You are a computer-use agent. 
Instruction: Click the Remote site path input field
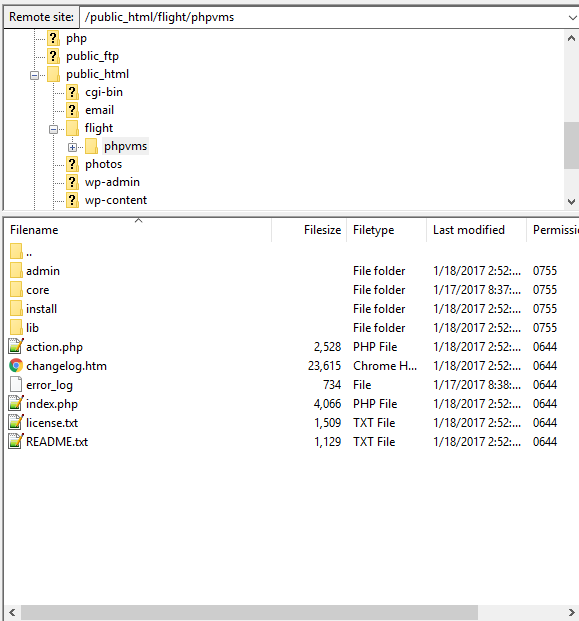point(323,17)
